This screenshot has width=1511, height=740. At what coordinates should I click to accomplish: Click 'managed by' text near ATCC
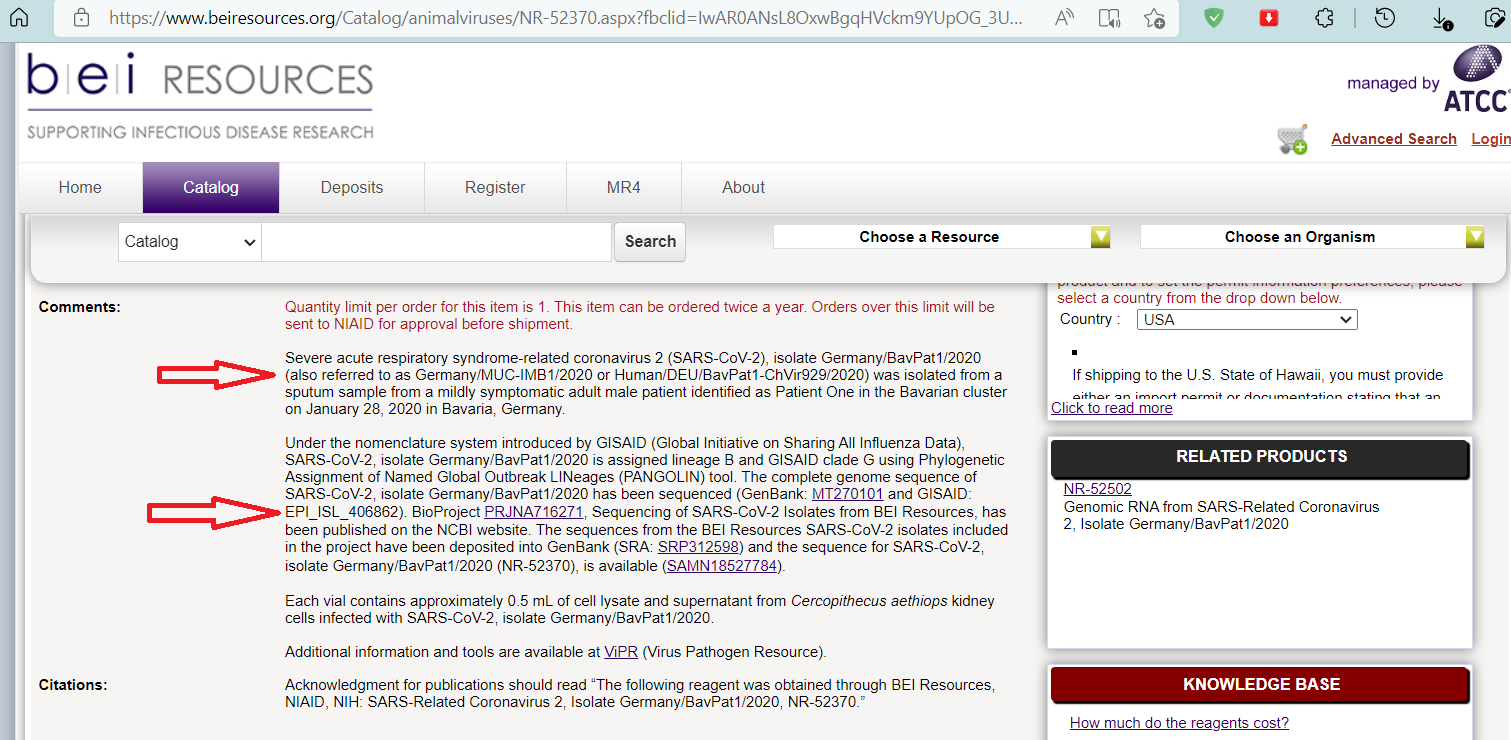[x=1393, y=84]
